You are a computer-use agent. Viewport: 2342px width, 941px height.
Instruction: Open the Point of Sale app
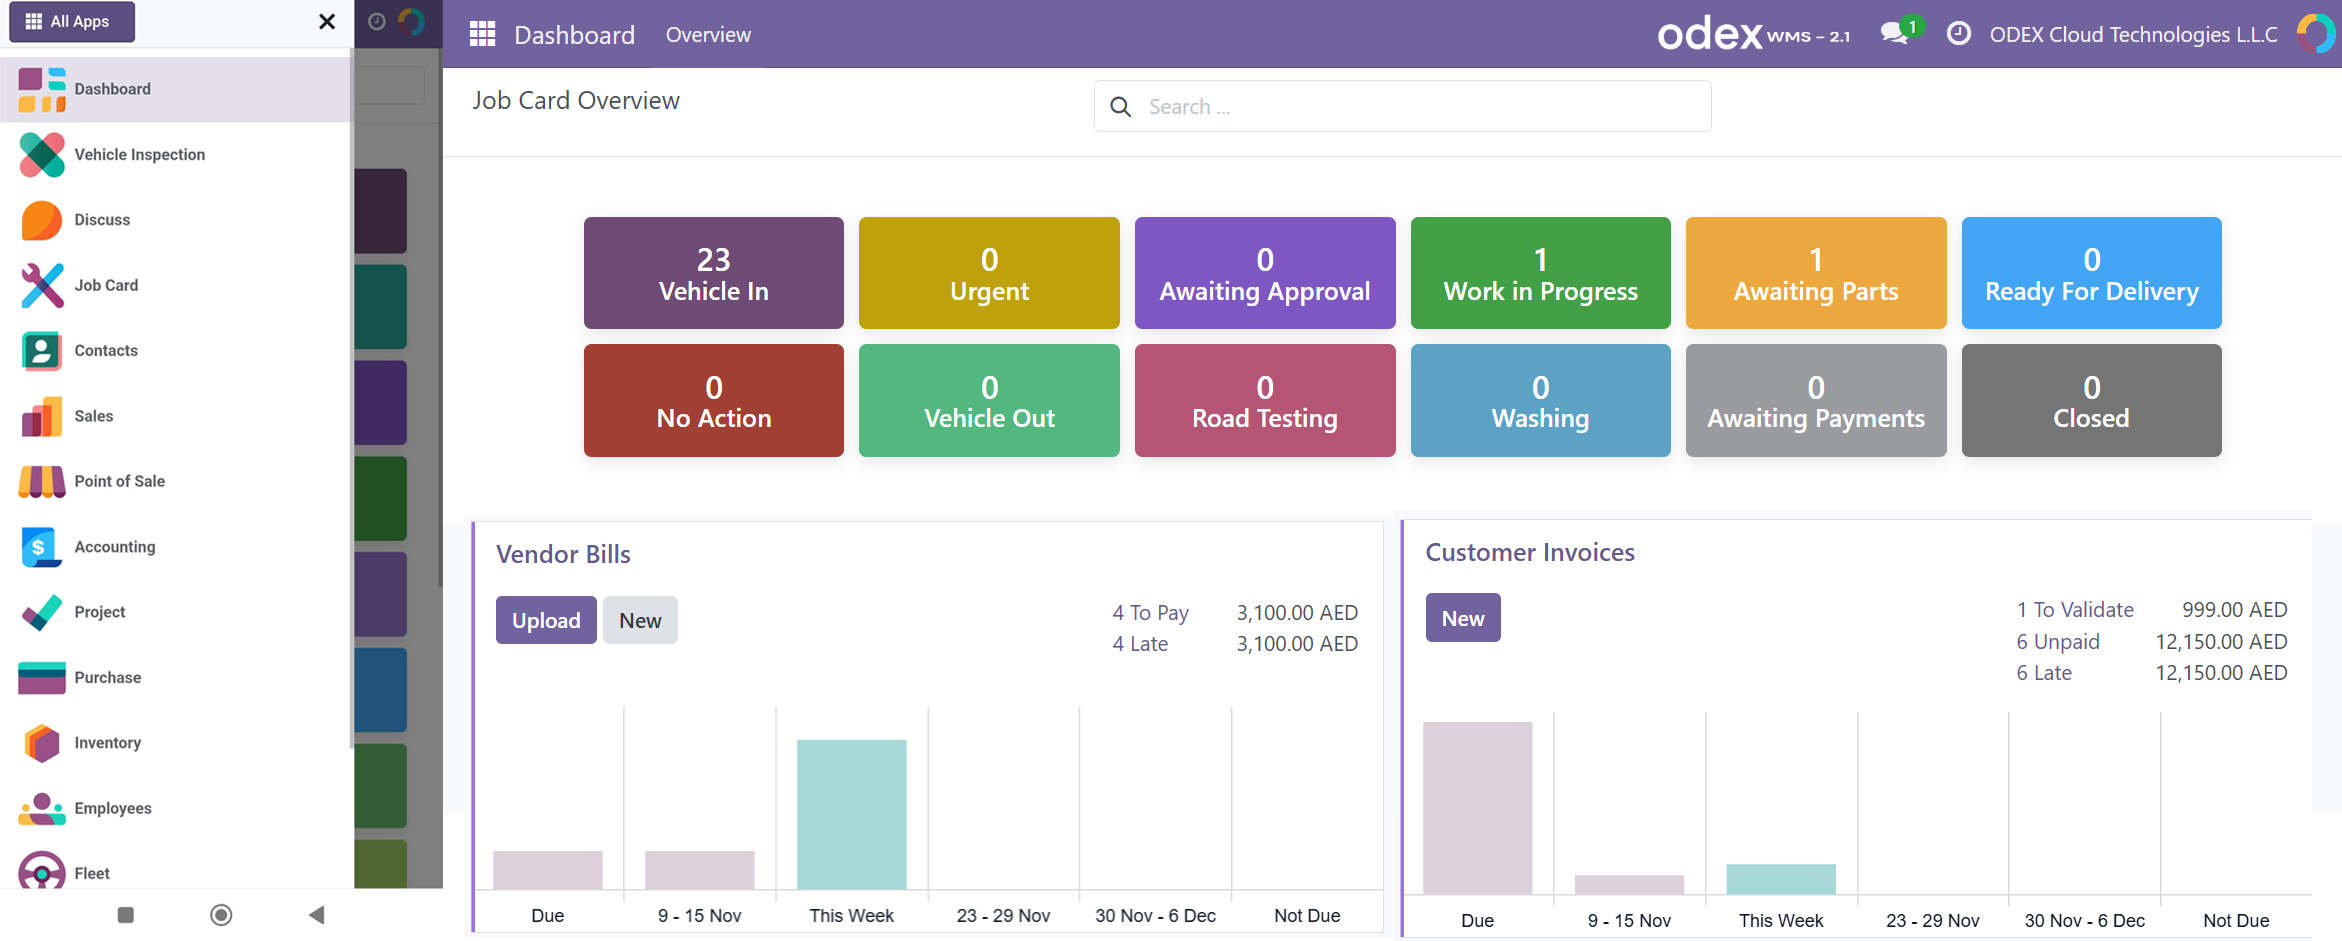(118, 481)
